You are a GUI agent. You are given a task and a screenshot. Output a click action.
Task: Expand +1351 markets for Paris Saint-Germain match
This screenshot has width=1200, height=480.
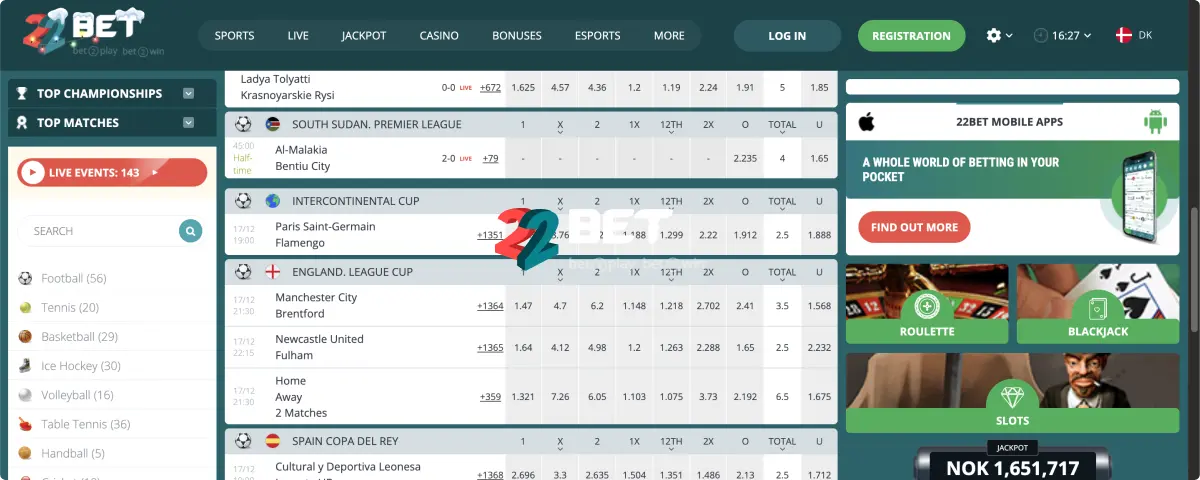pyautogui.click(x=490, y=235)
